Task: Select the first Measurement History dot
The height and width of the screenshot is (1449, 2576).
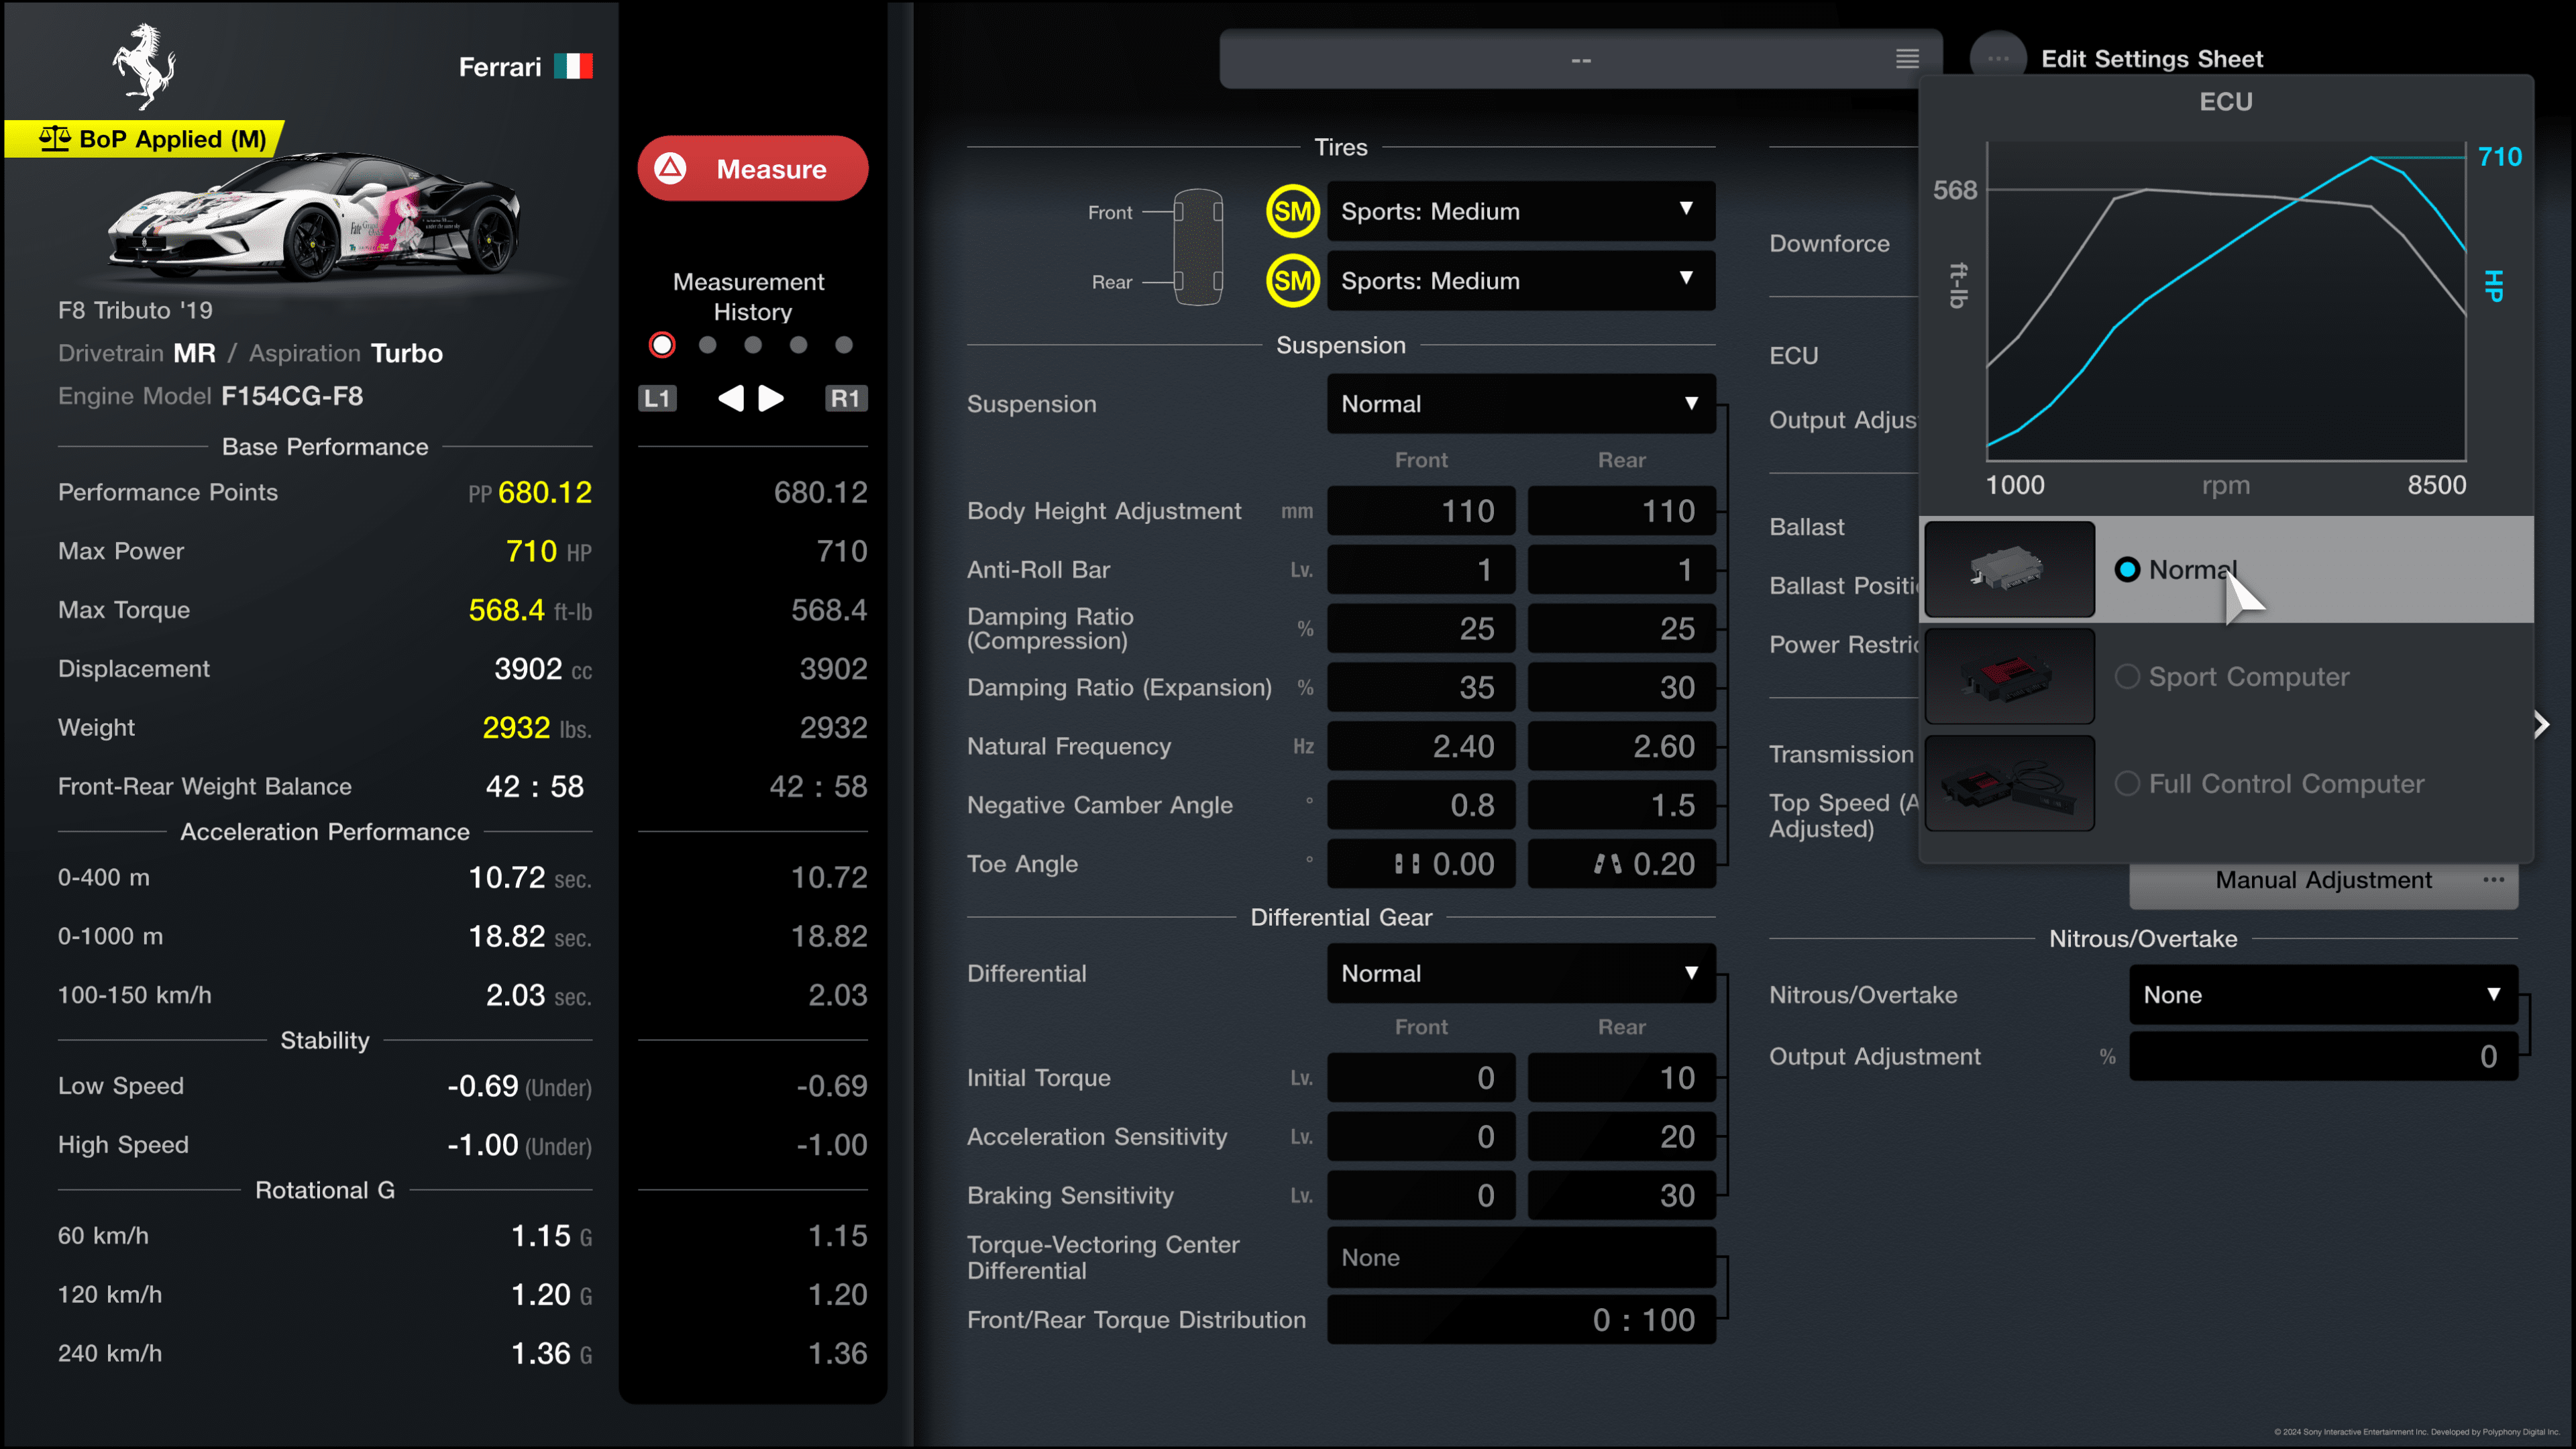Action: [662, 345]
